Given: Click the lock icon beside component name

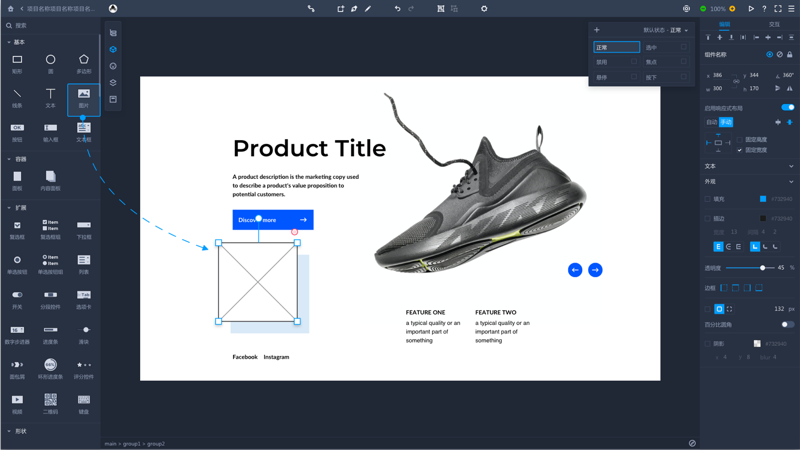Looking at the screenshot, I should (x=789, y=55).
